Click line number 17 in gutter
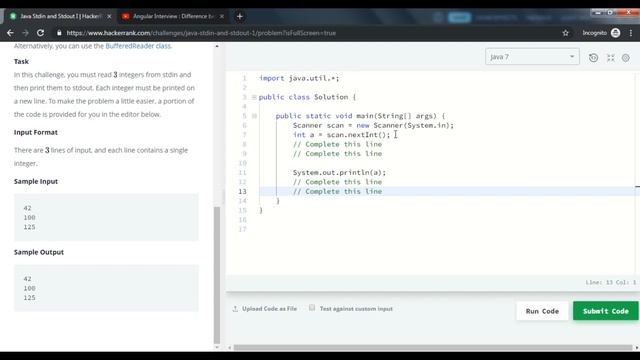 [242, 229]
